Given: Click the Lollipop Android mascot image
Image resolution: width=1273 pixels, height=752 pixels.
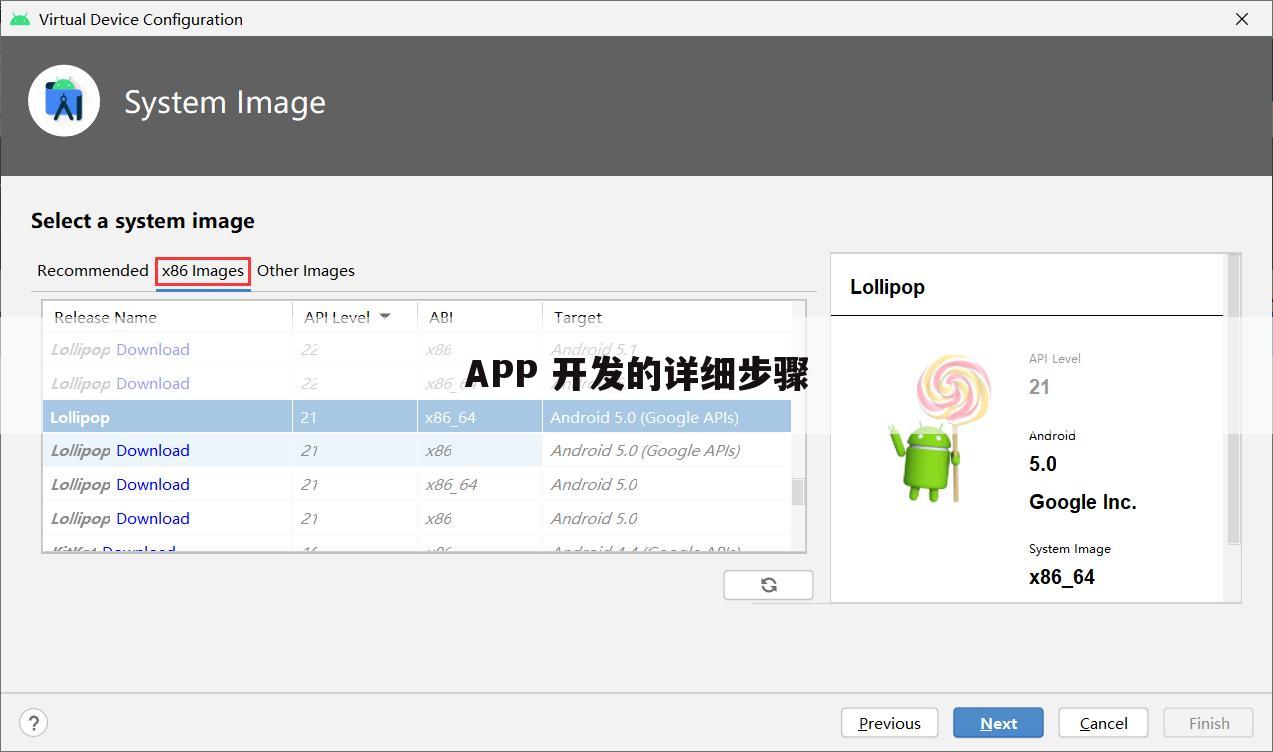Looking at the screenshot, I should (x=938, y=429).
